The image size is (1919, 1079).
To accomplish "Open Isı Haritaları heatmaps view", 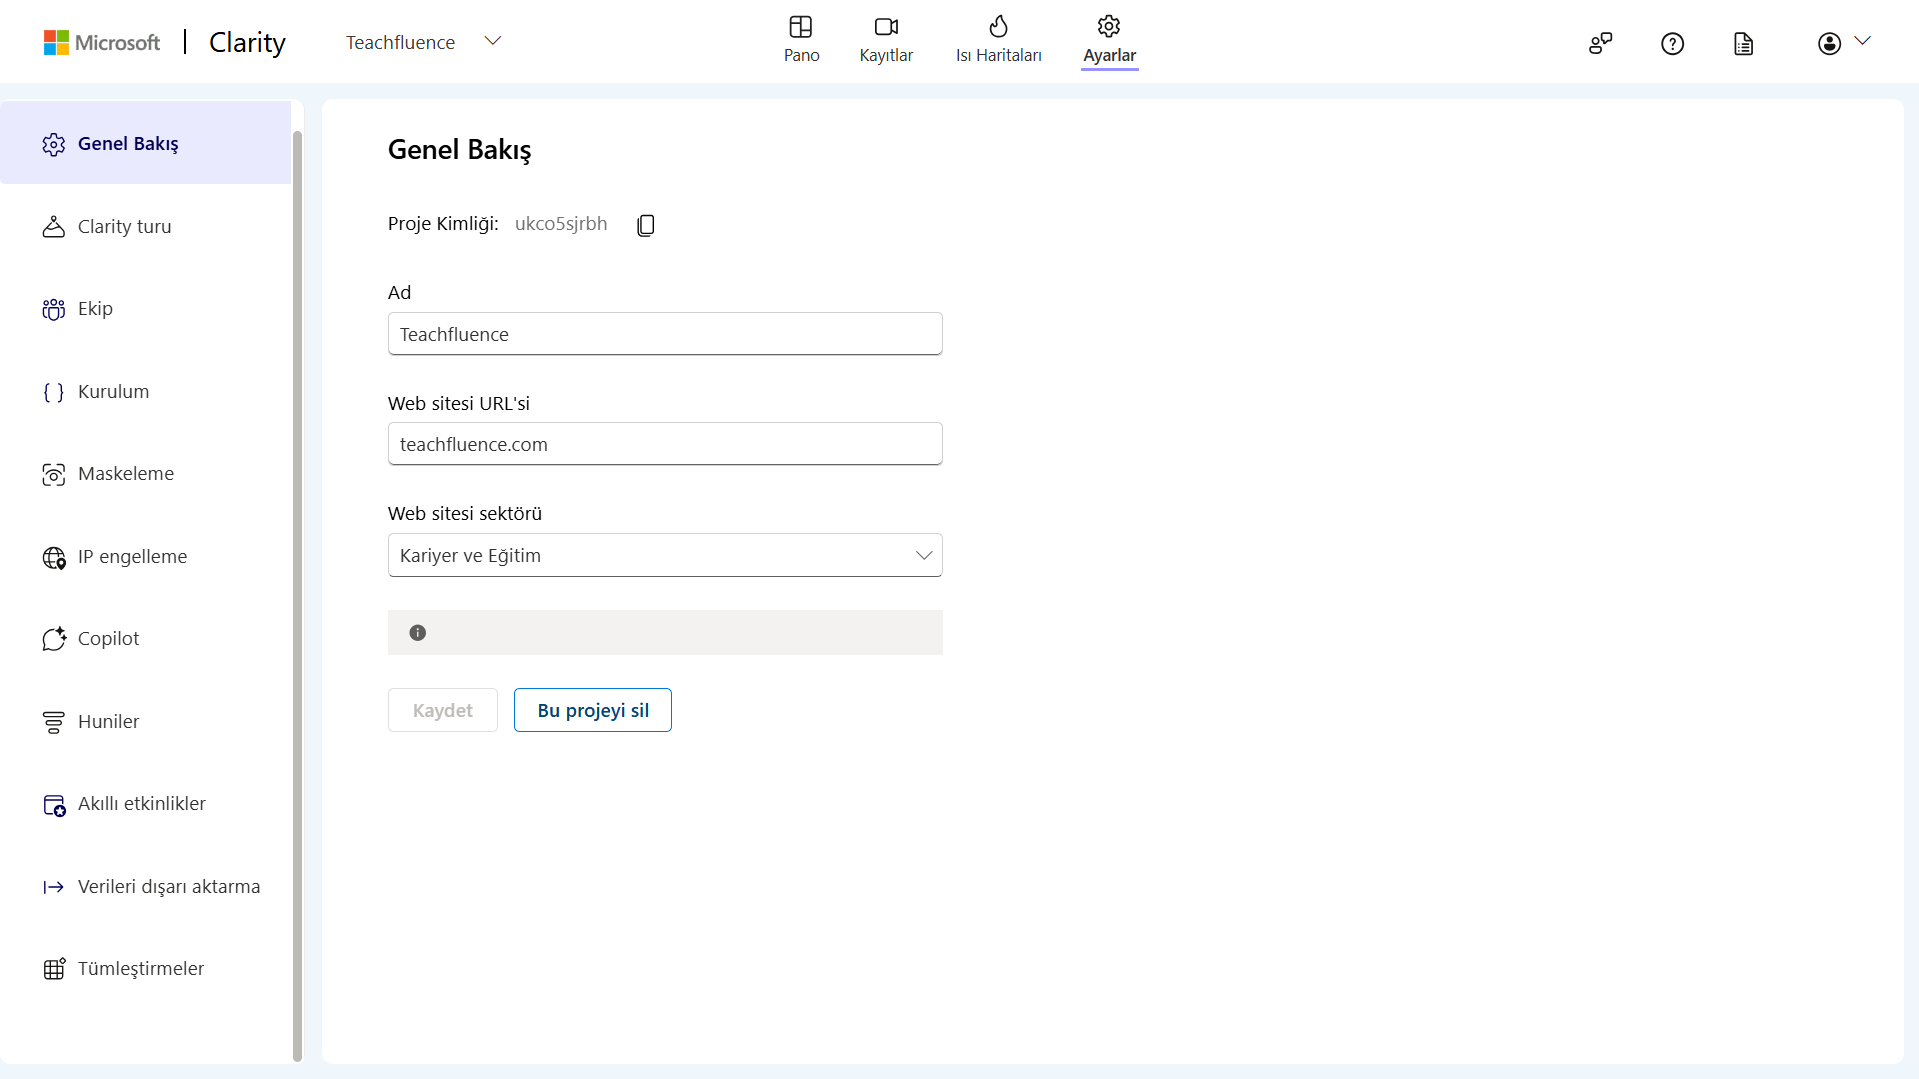I will [x=998, y=40].
